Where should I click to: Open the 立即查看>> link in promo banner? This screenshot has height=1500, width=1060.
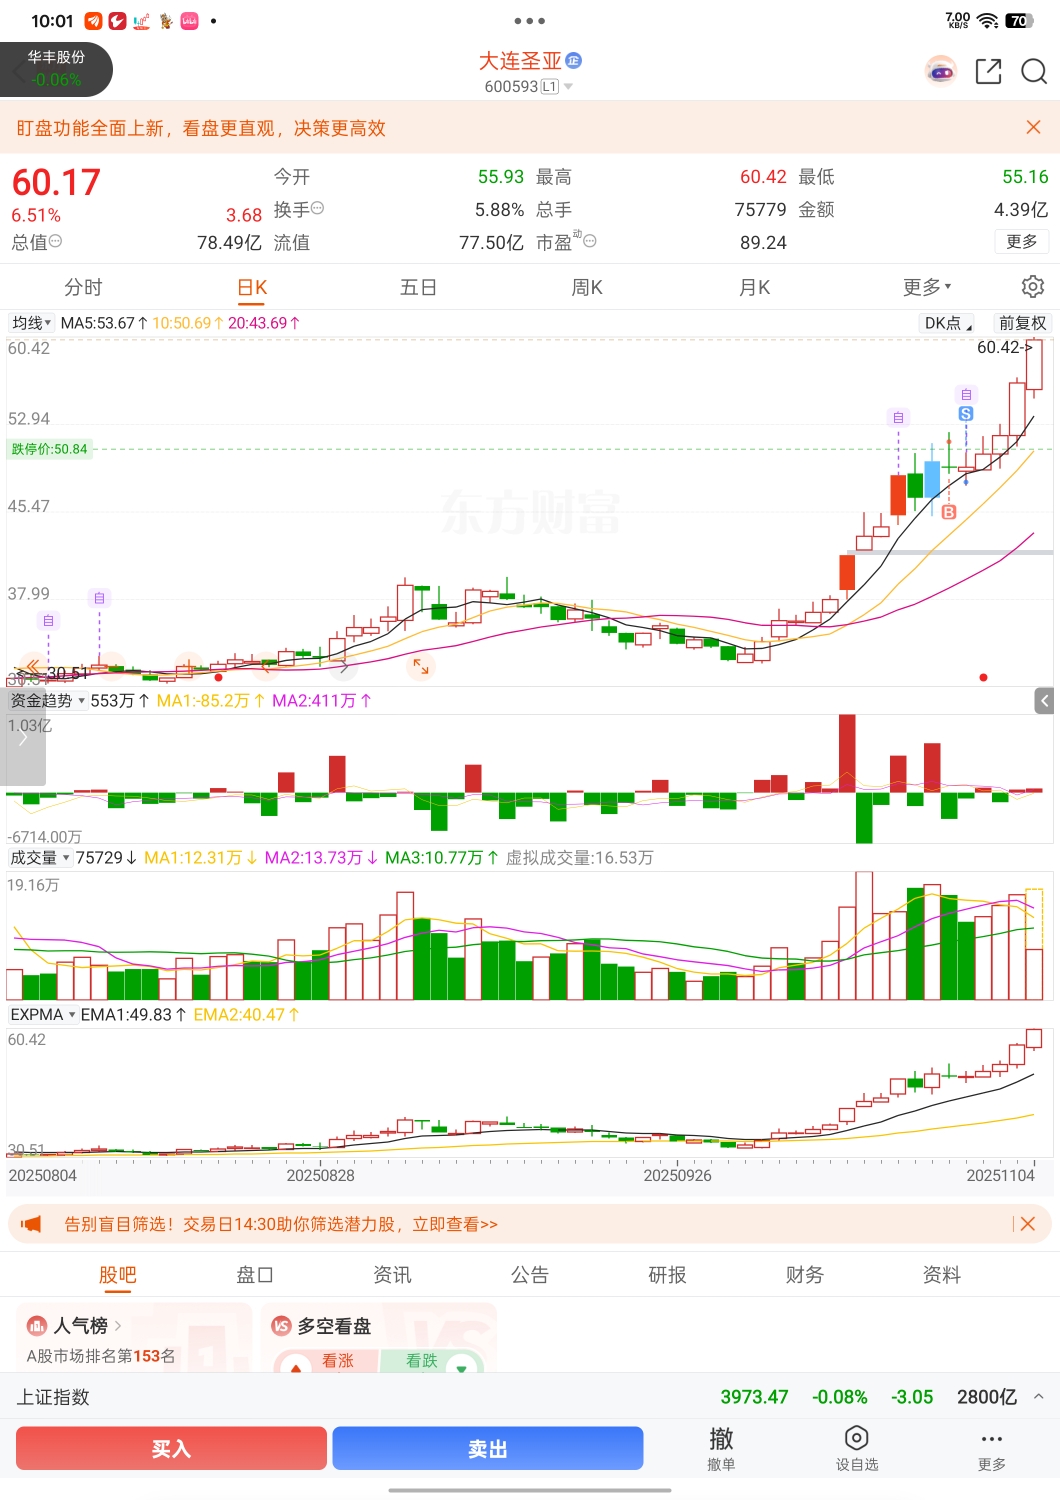coord(455,1224)
